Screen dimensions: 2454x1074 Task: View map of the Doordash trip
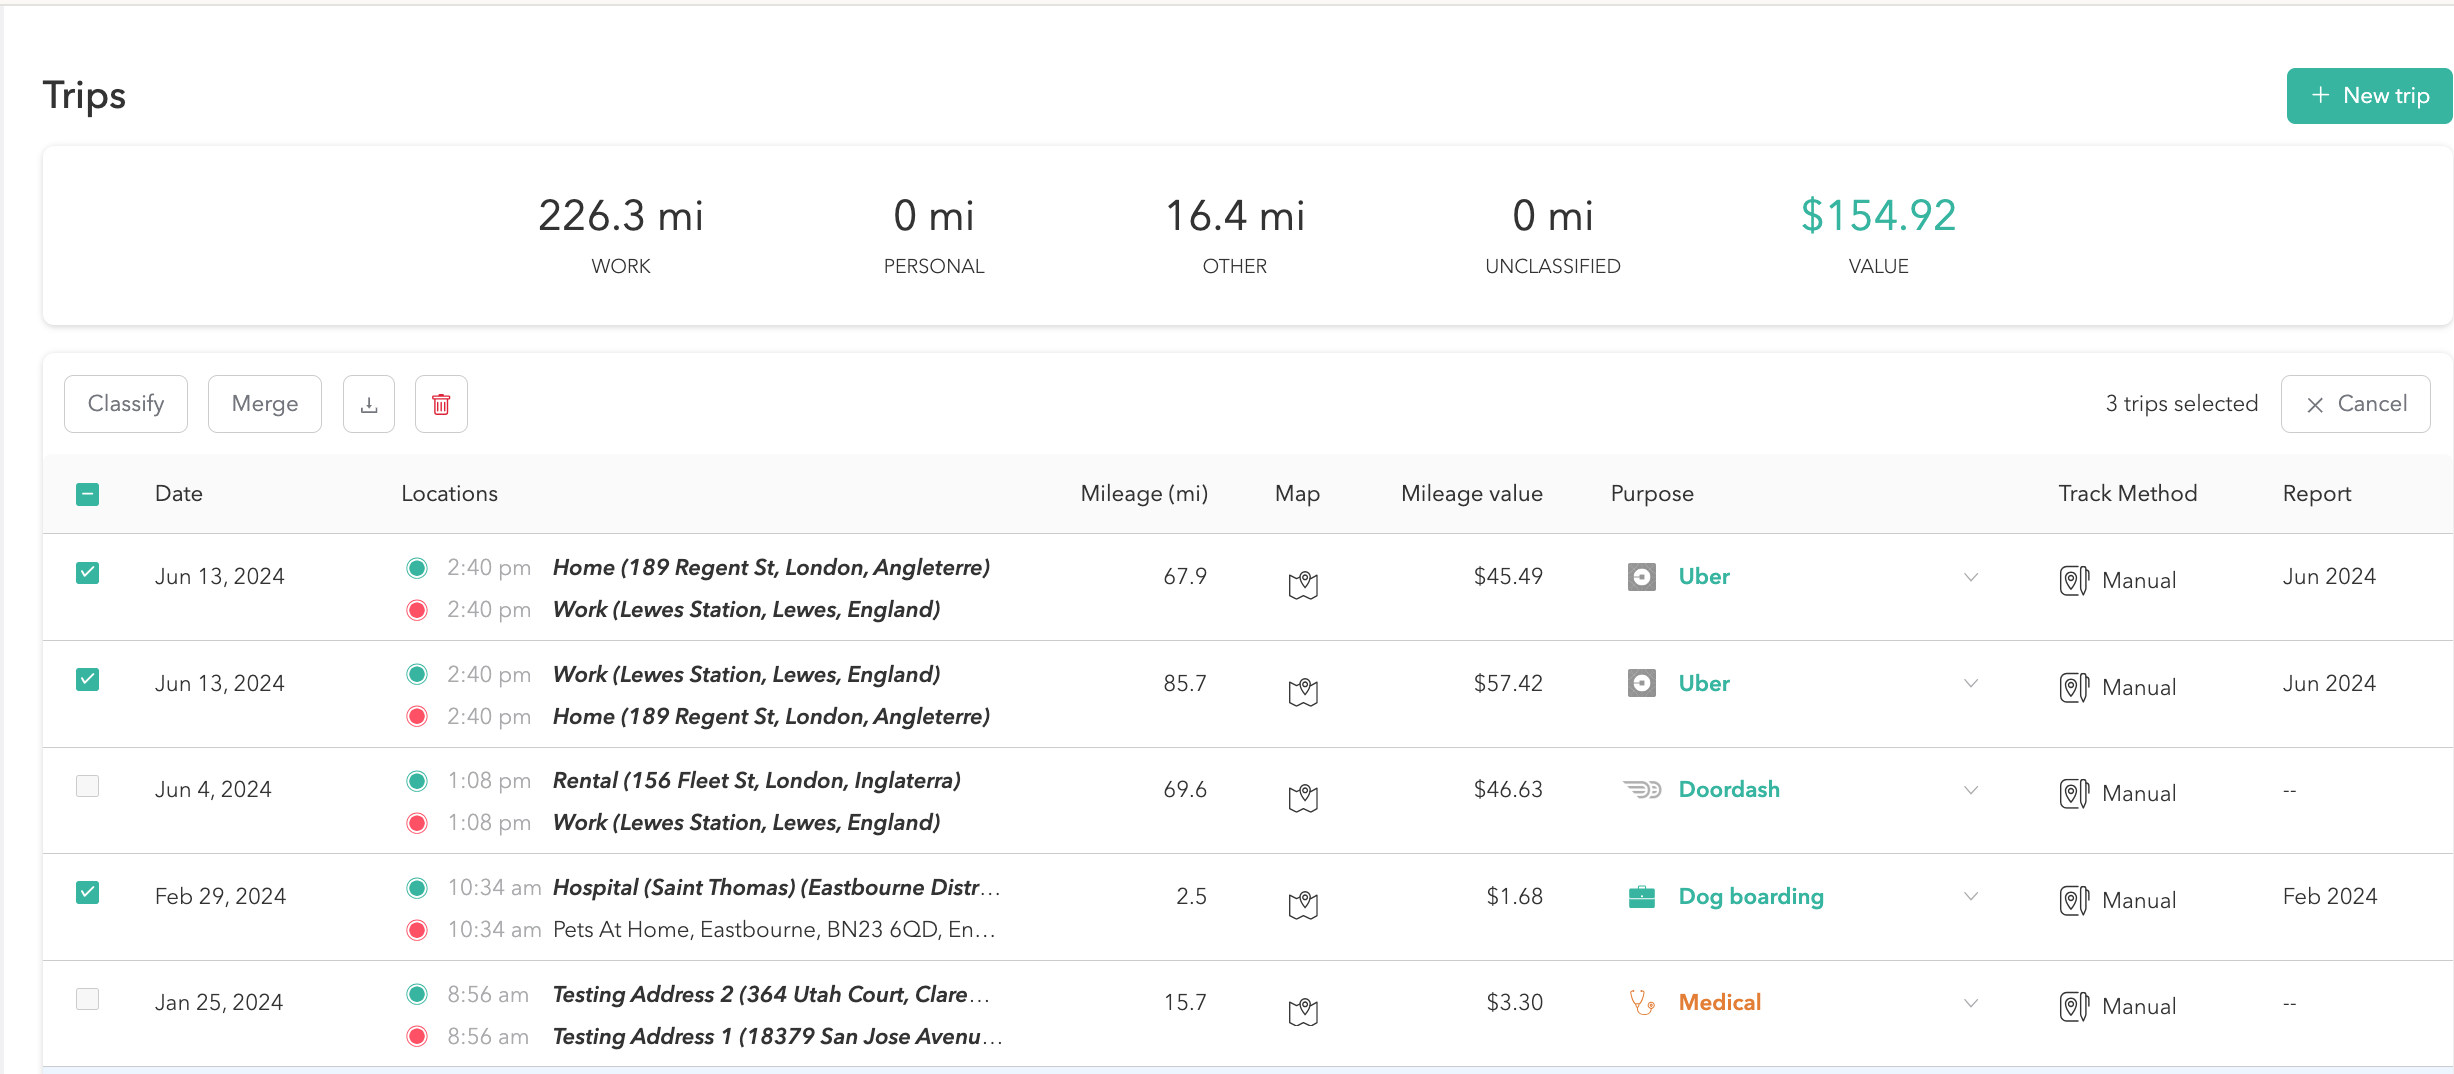(1303, 797)
